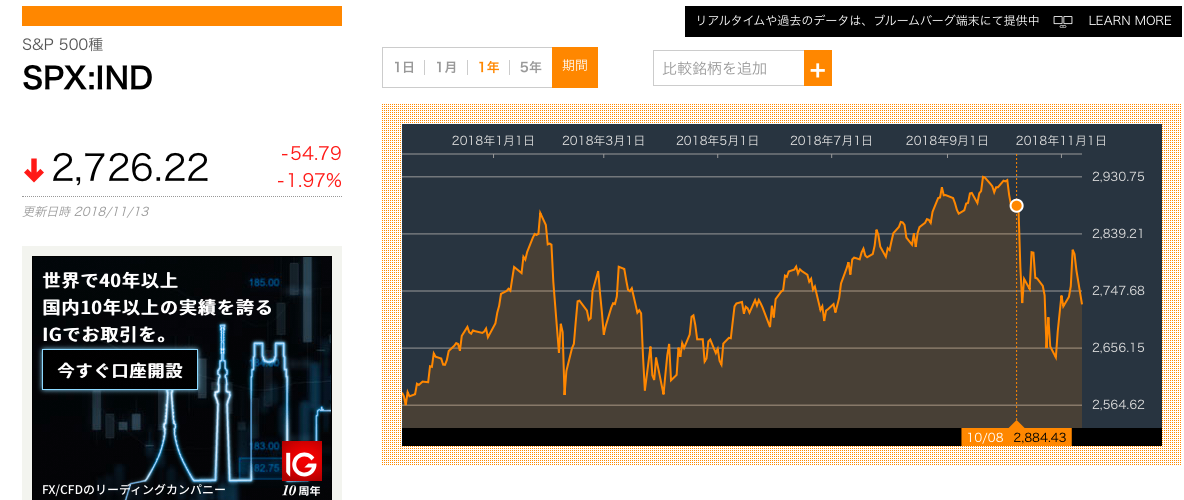This screenshot has height=500, width=1184.
Task: Click the 2,747.68 y-axis value
Action: [1118, 291]
